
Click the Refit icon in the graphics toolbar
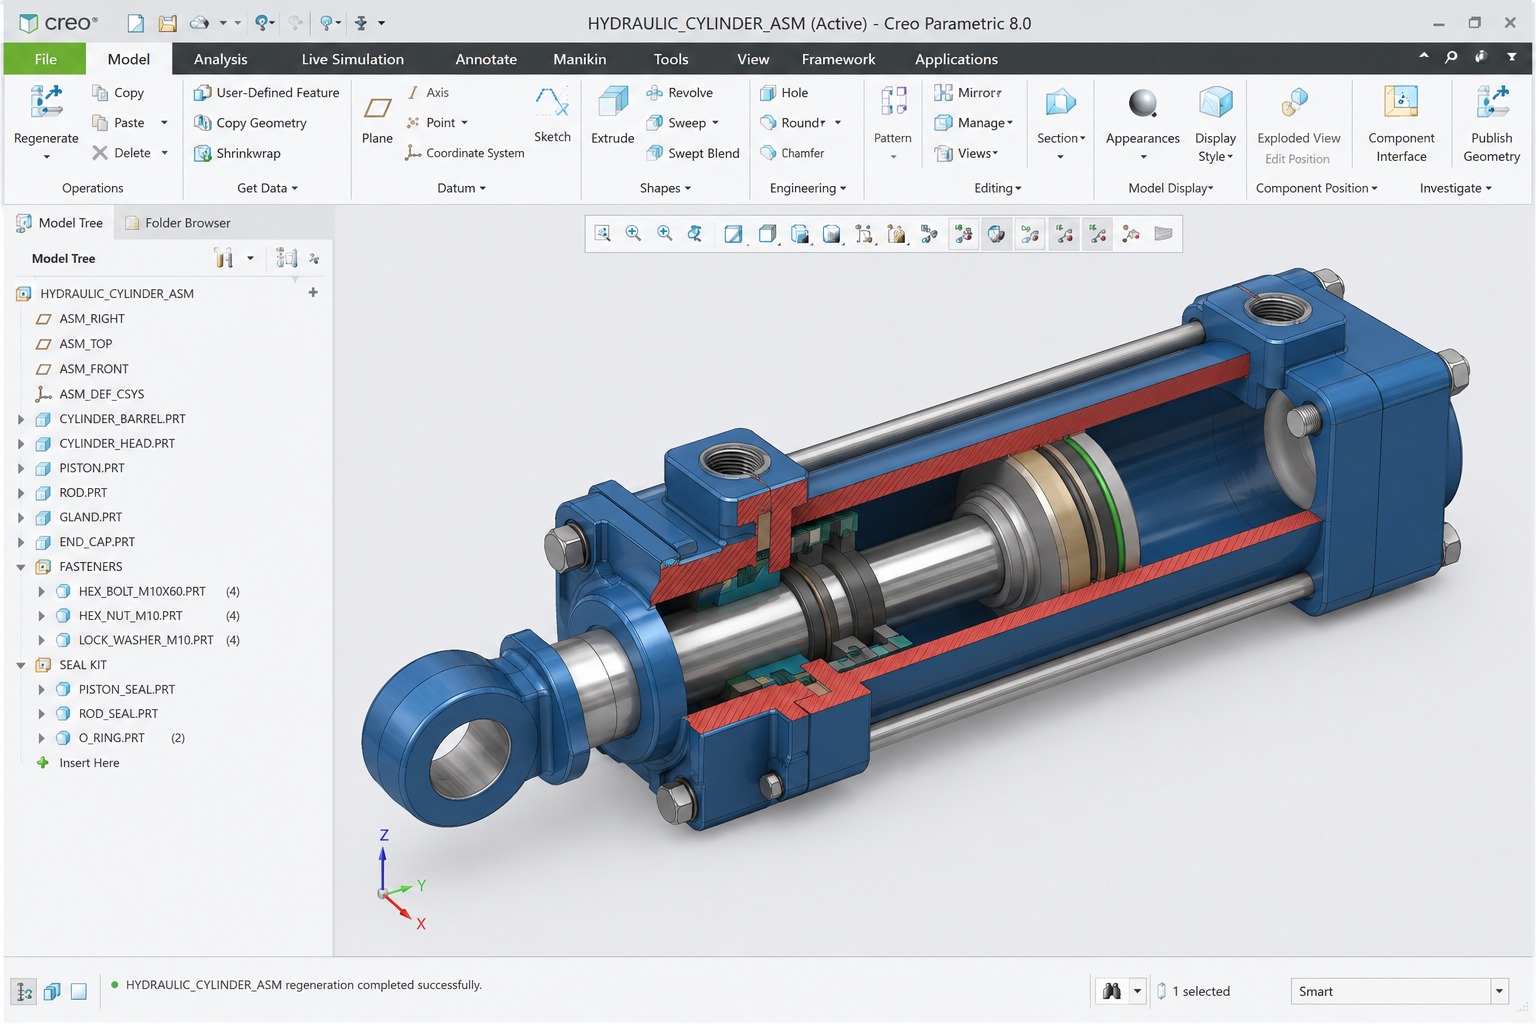pos(602,234)
